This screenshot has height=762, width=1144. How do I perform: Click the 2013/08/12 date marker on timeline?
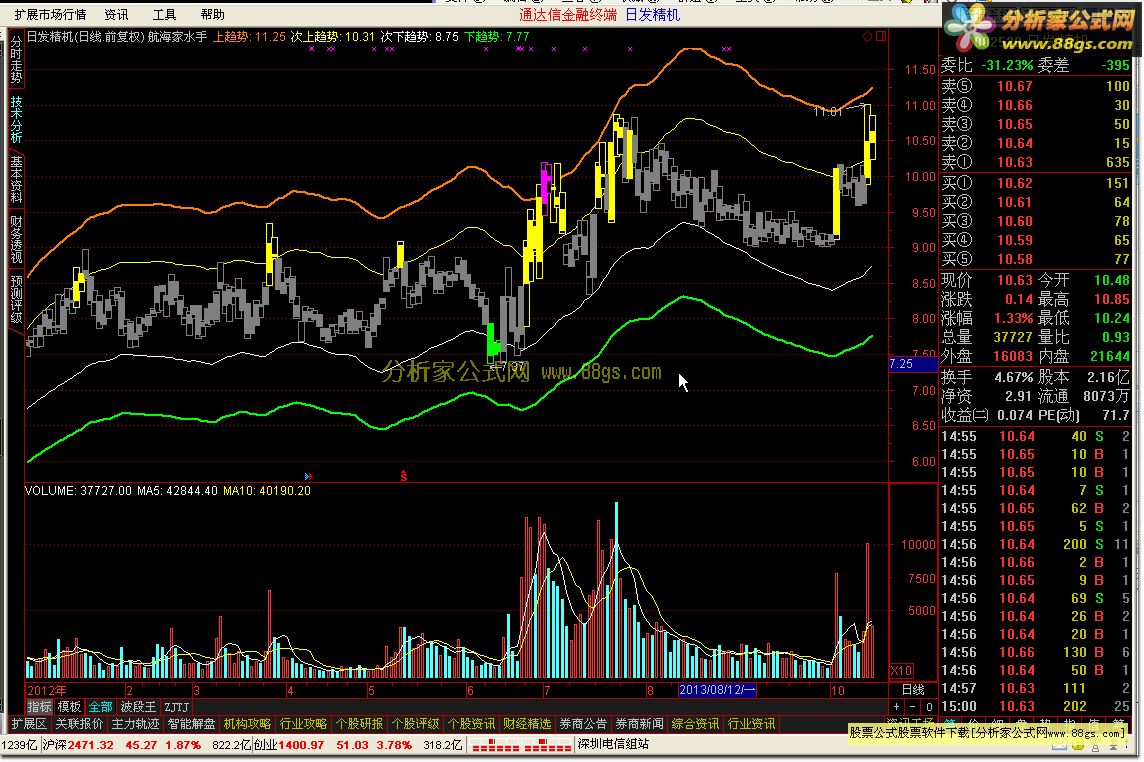coord(717,690)
